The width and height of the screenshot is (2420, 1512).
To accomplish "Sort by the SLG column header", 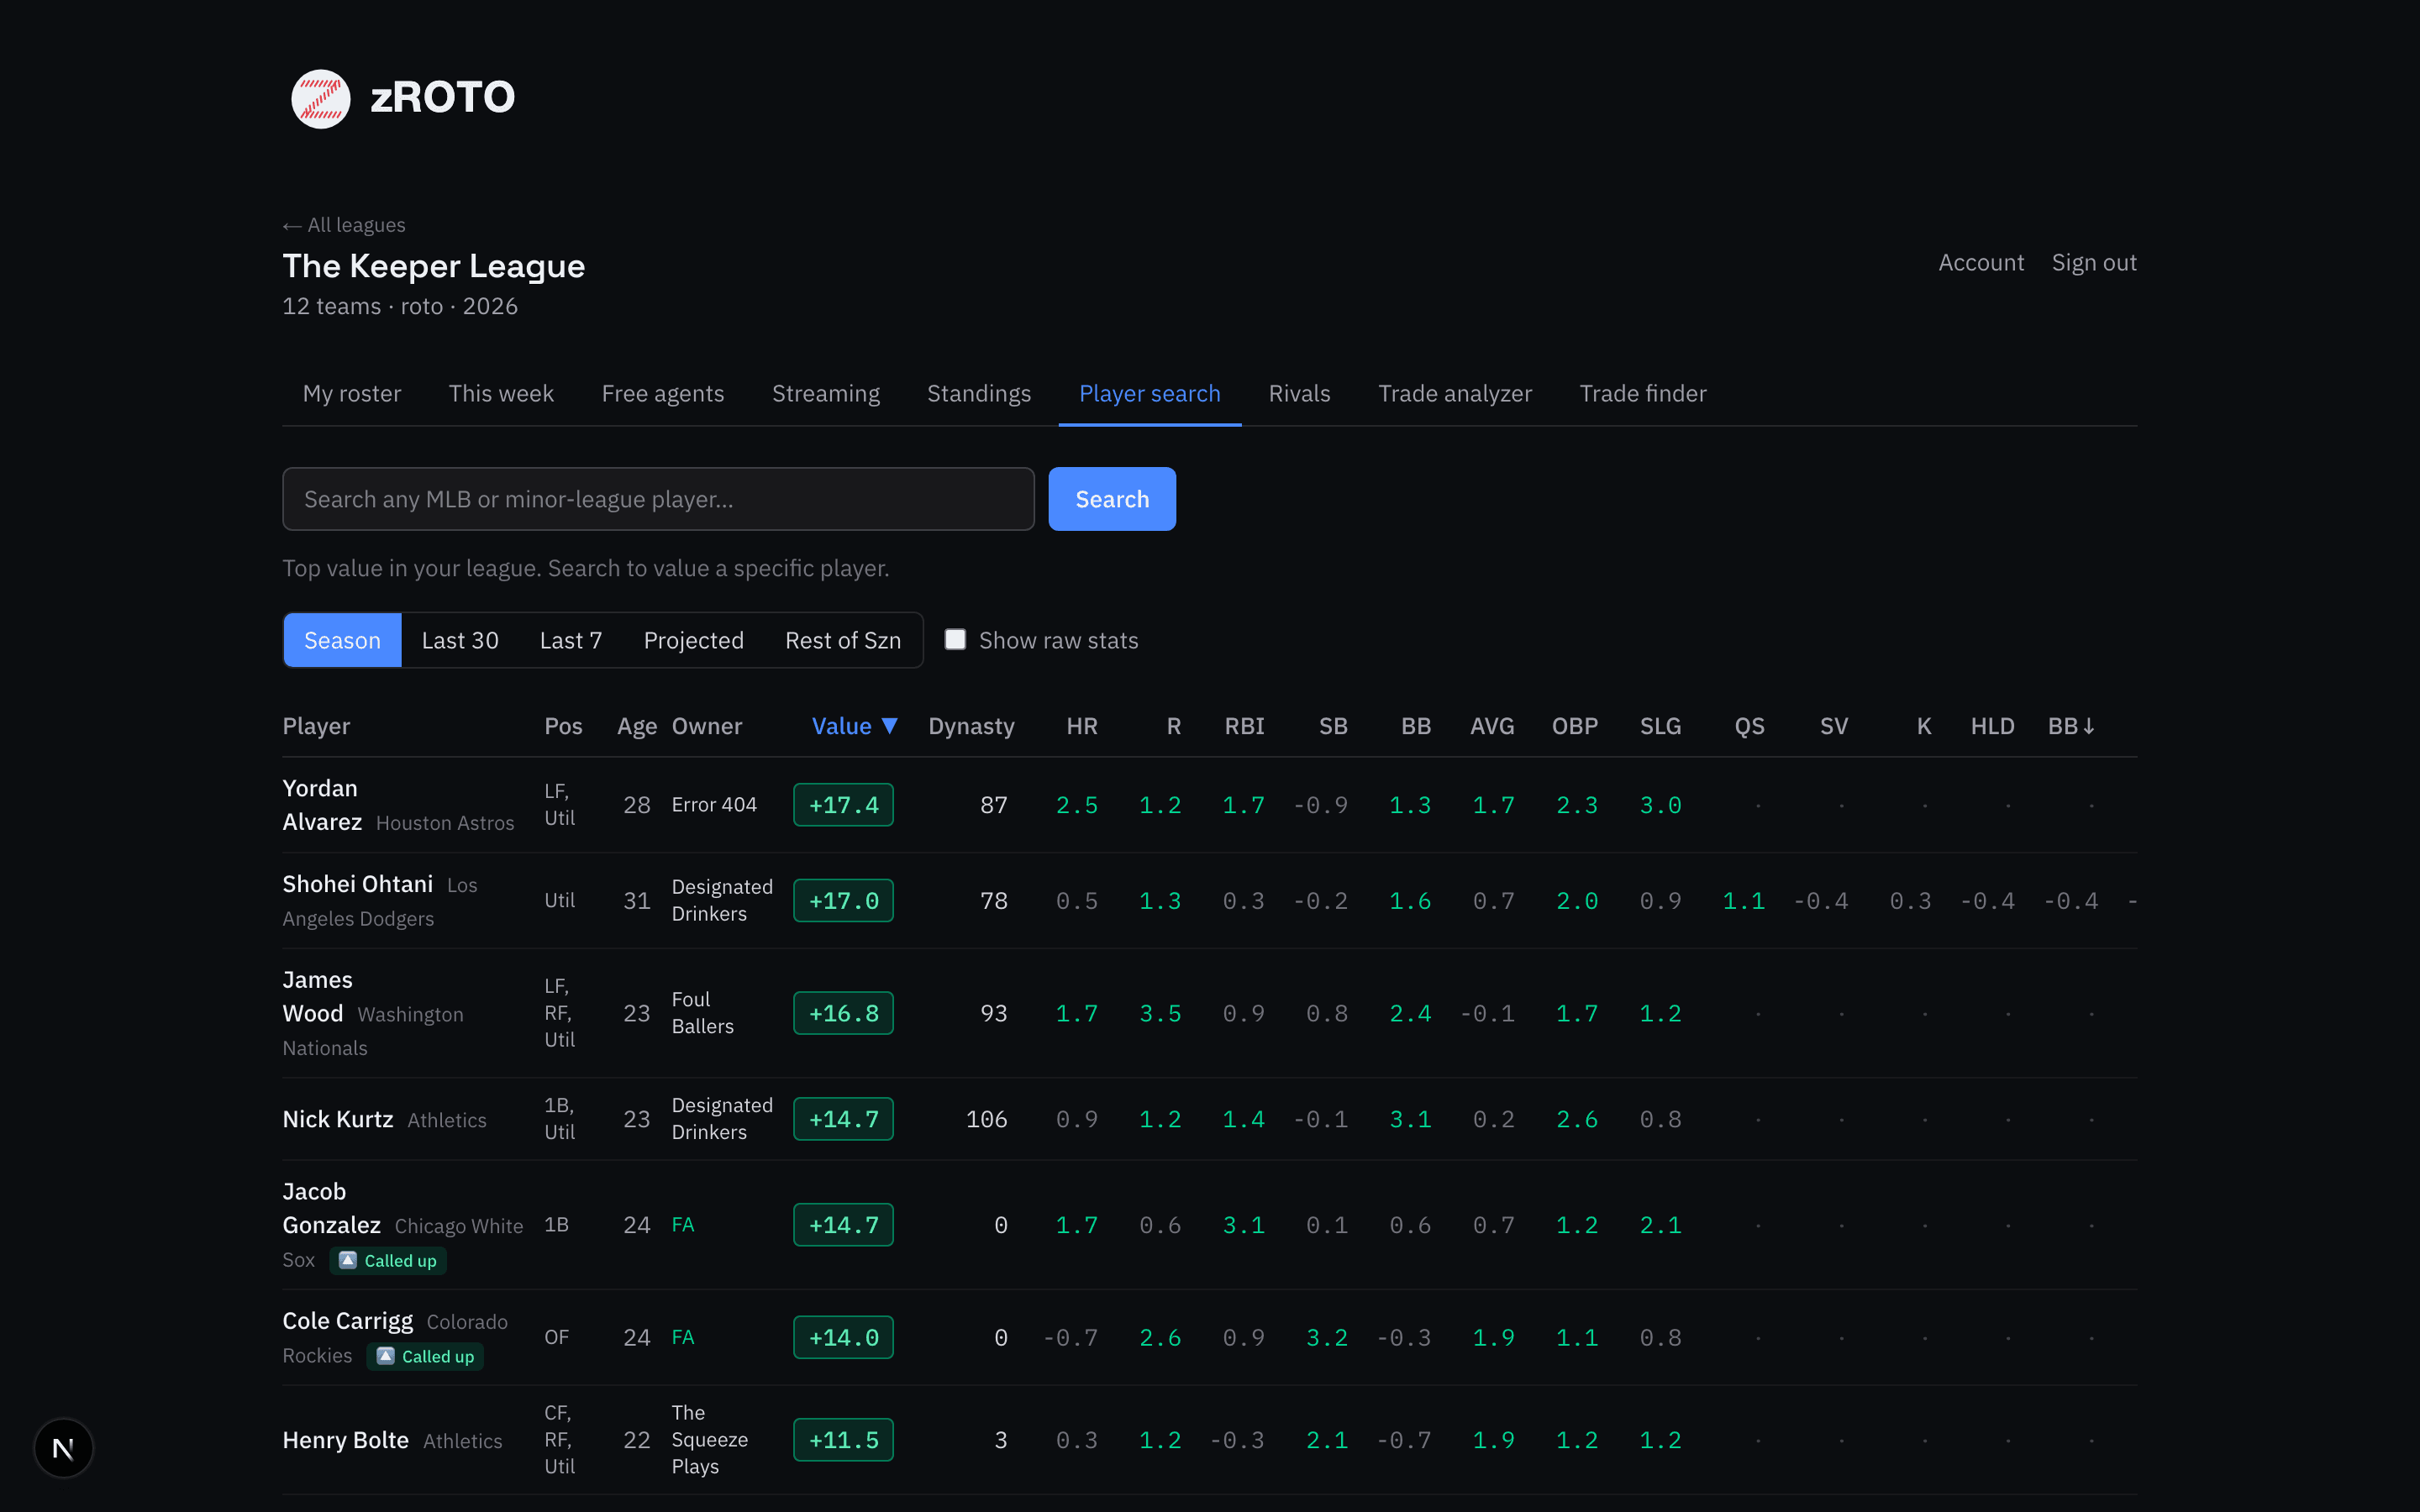I will (x=1660, y=726).
